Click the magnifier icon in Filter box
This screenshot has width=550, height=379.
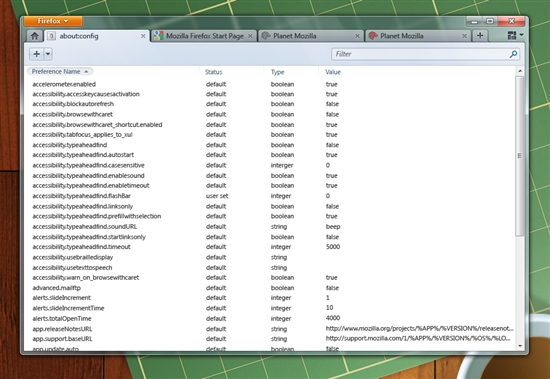pos(514,54)
